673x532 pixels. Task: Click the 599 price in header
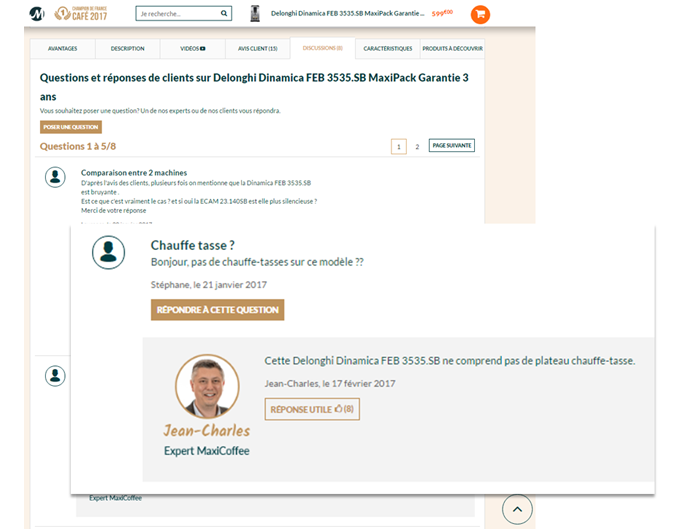[442, 13]
